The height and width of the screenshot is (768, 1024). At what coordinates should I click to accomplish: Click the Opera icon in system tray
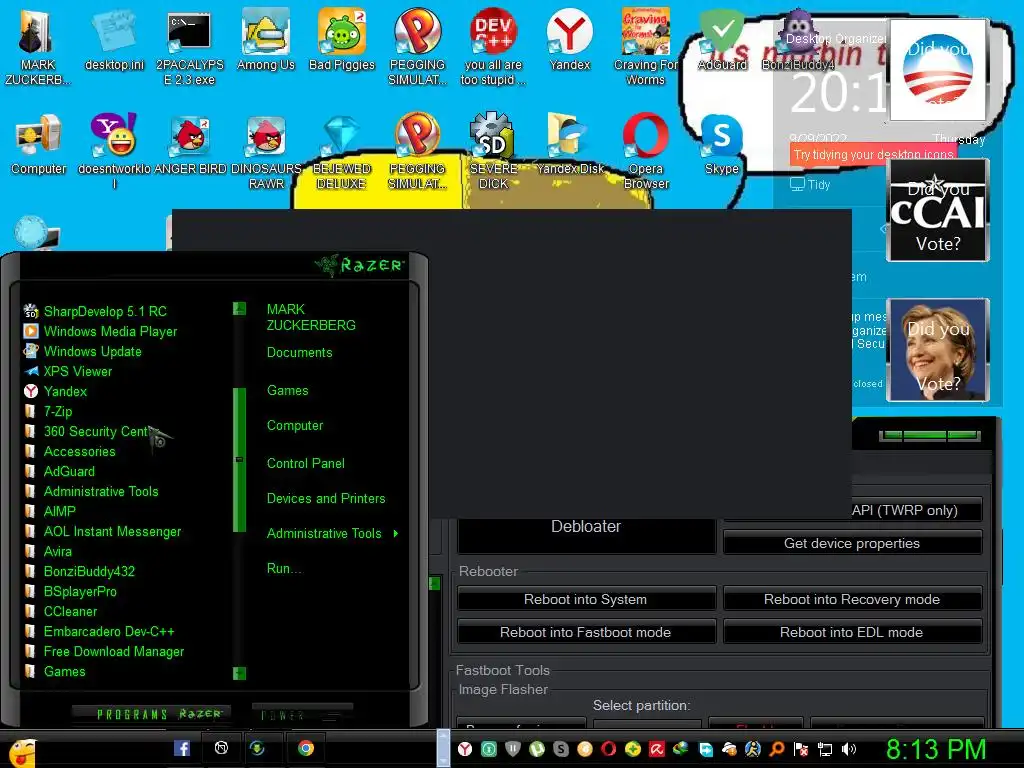point(609,749)
